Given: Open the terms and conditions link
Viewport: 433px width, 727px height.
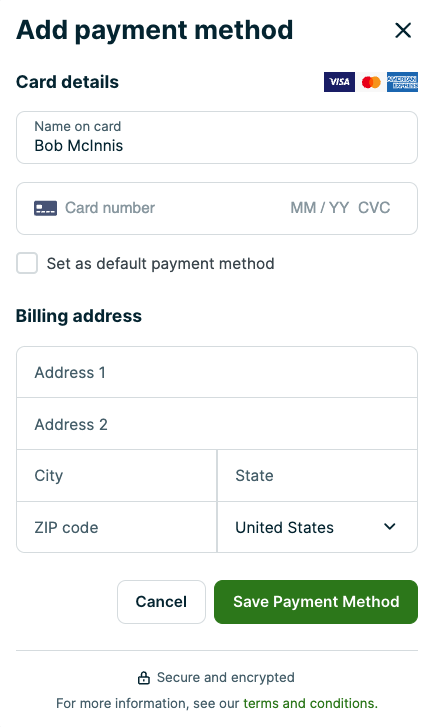Looking at the screenshot, I should pyautogui.click(x=310, y=703).
